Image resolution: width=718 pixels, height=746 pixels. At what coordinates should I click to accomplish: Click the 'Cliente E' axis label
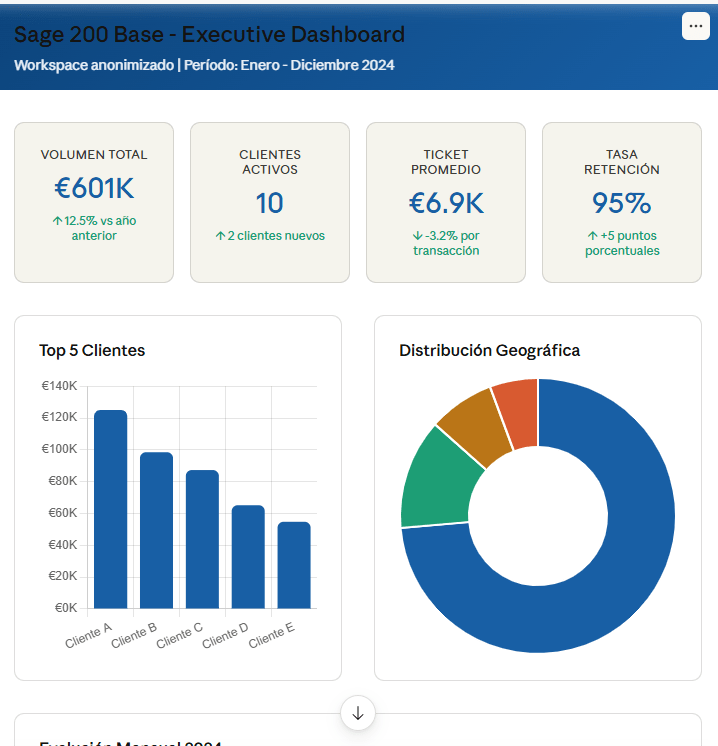(x=272, y=635)
